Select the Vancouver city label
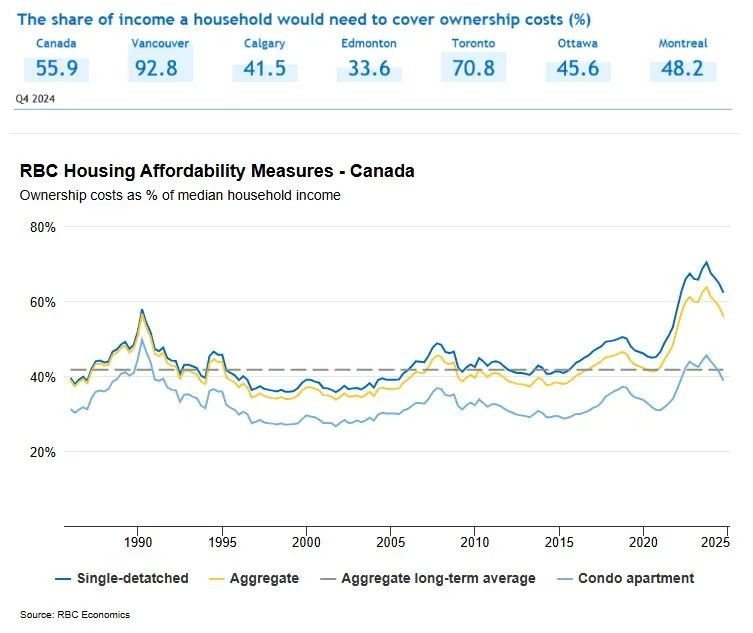The image size is (753, 633). (x=160, y=44)
